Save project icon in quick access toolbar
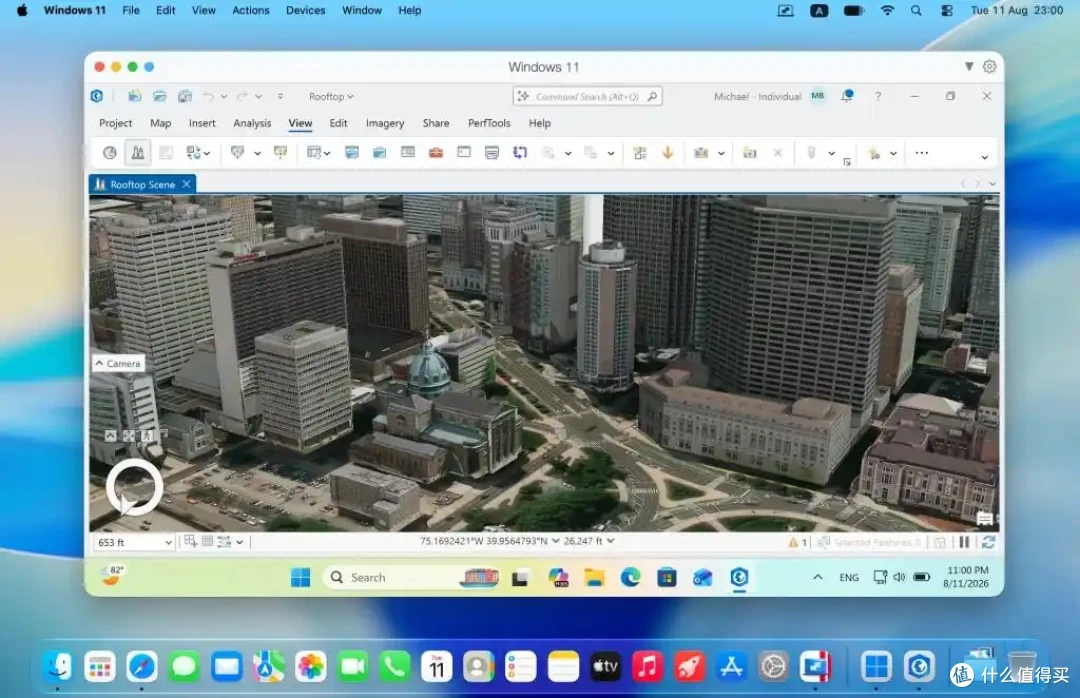 185,96
